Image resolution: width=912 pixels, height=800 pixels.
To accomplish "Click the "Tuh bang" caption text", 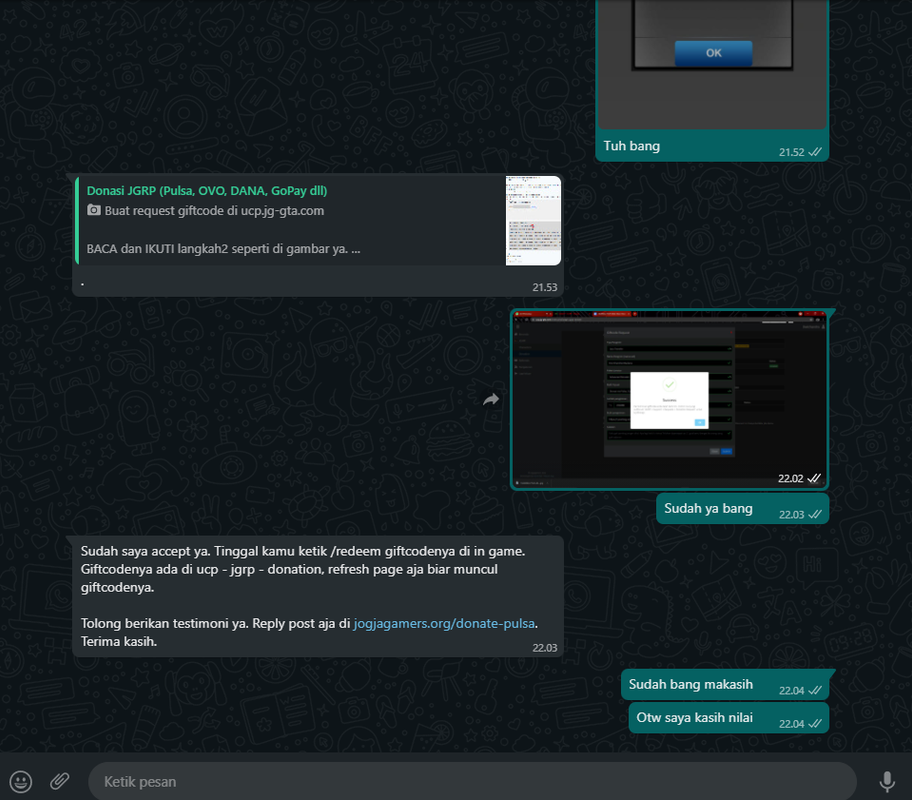I will pos(631,146).
